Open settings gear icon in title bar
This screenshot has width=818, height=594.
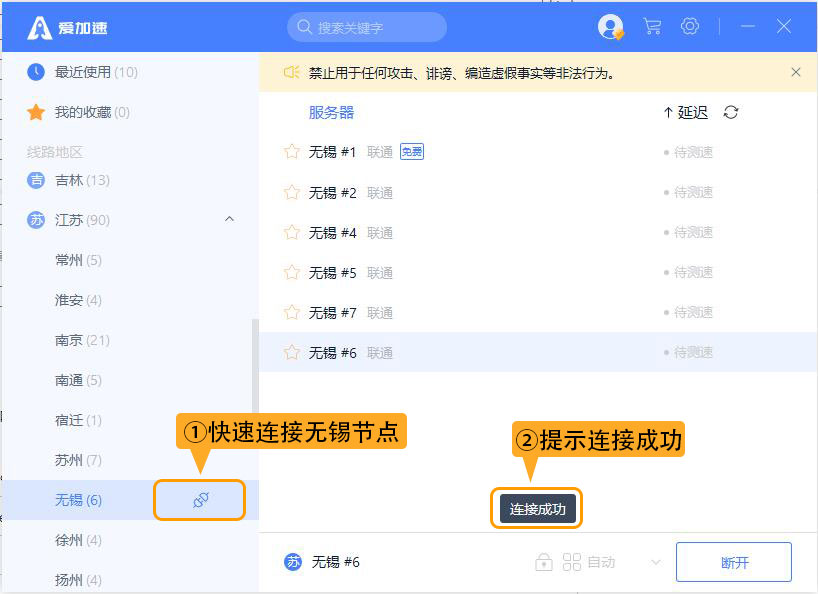690,26
